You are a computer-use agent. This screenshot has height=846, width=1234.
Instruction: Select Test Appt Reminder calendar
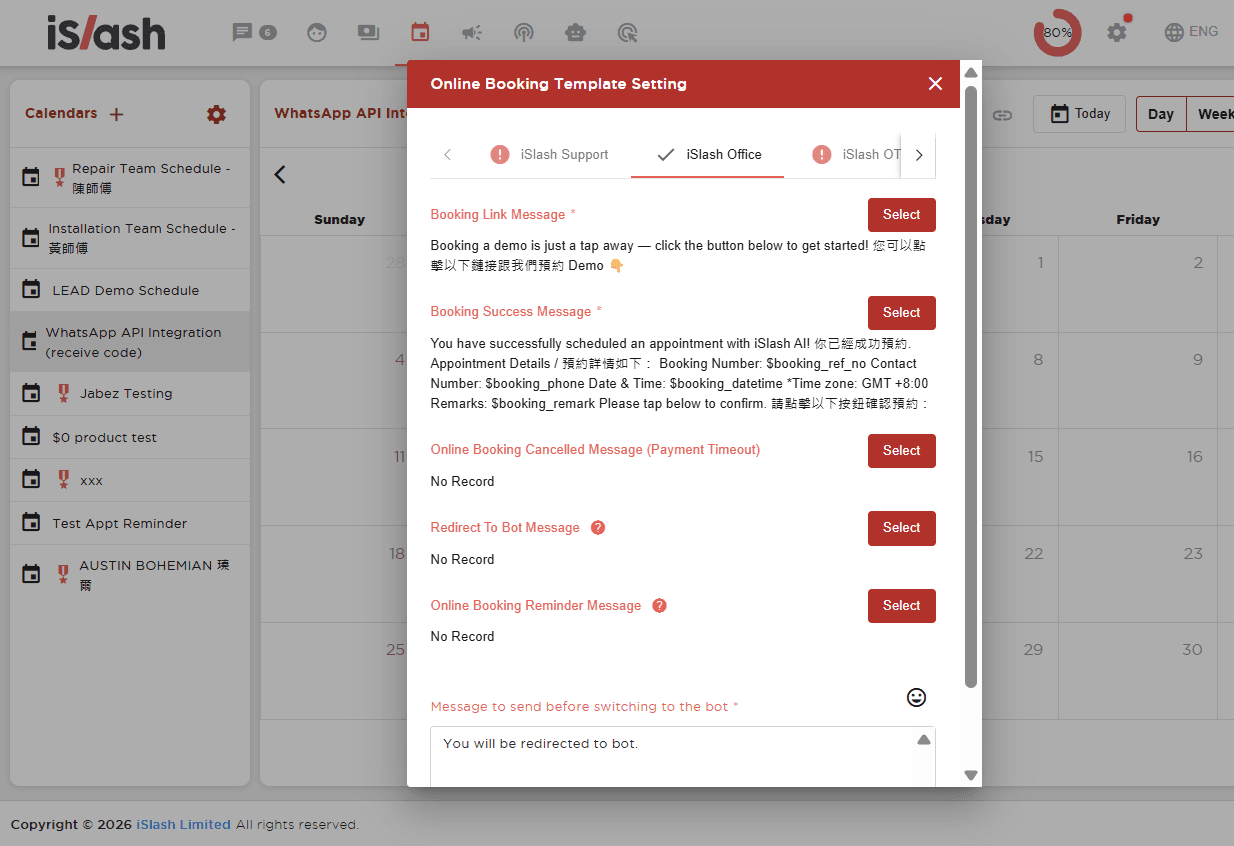[x=130, y=523]
